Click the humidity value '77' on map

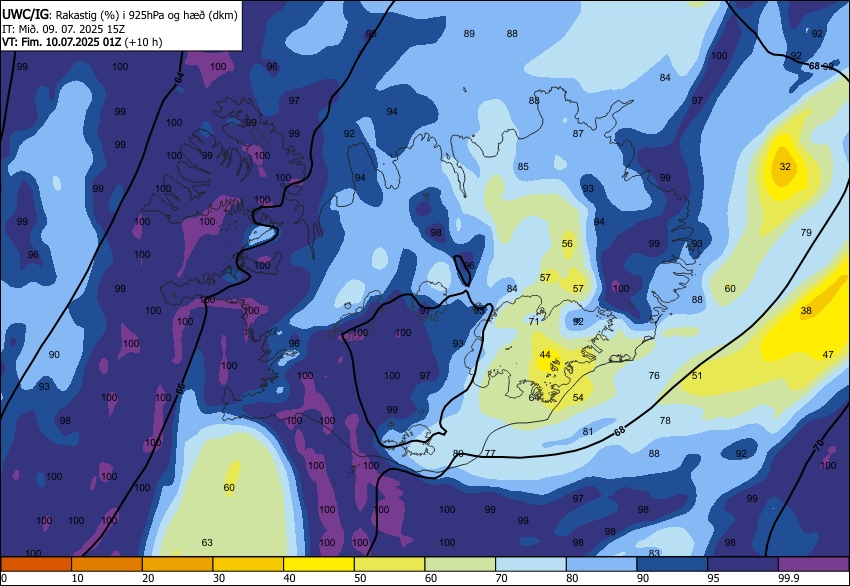(x=490, y=453)
